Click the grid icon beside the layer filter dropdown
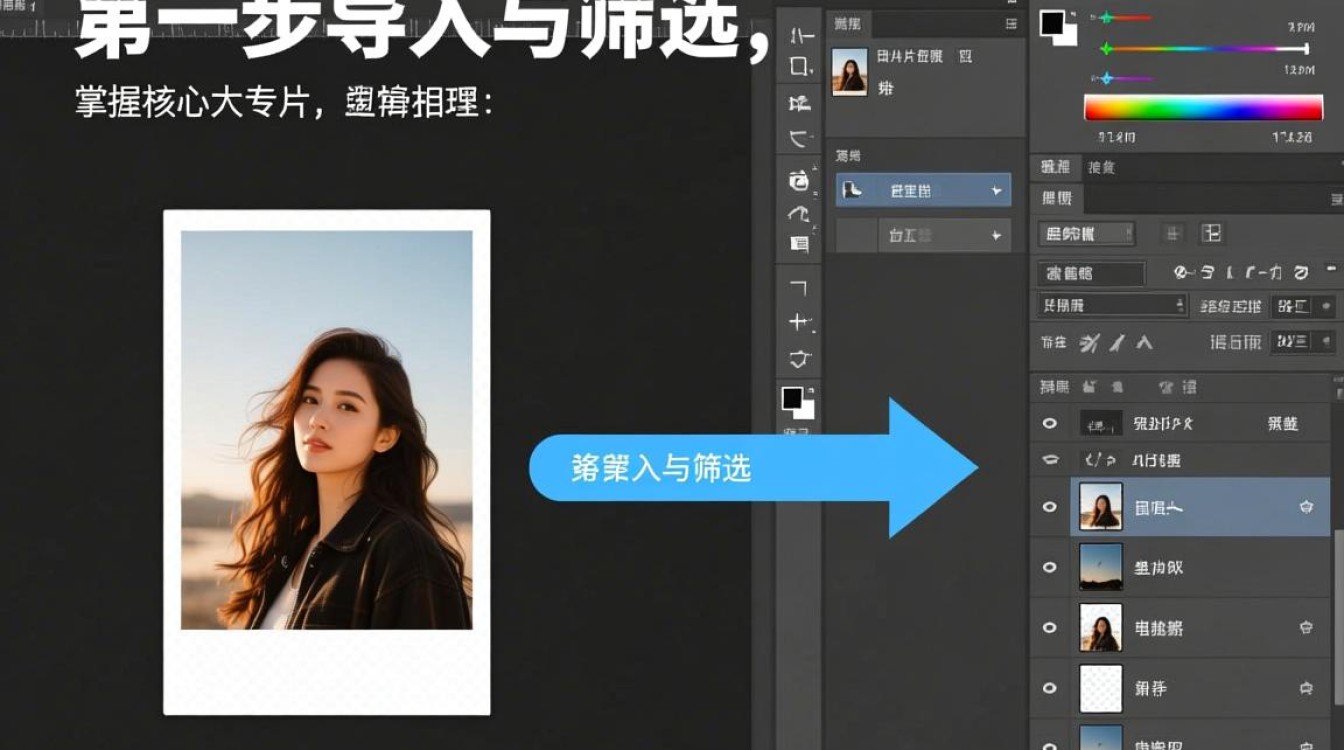 click(1211, 234)
